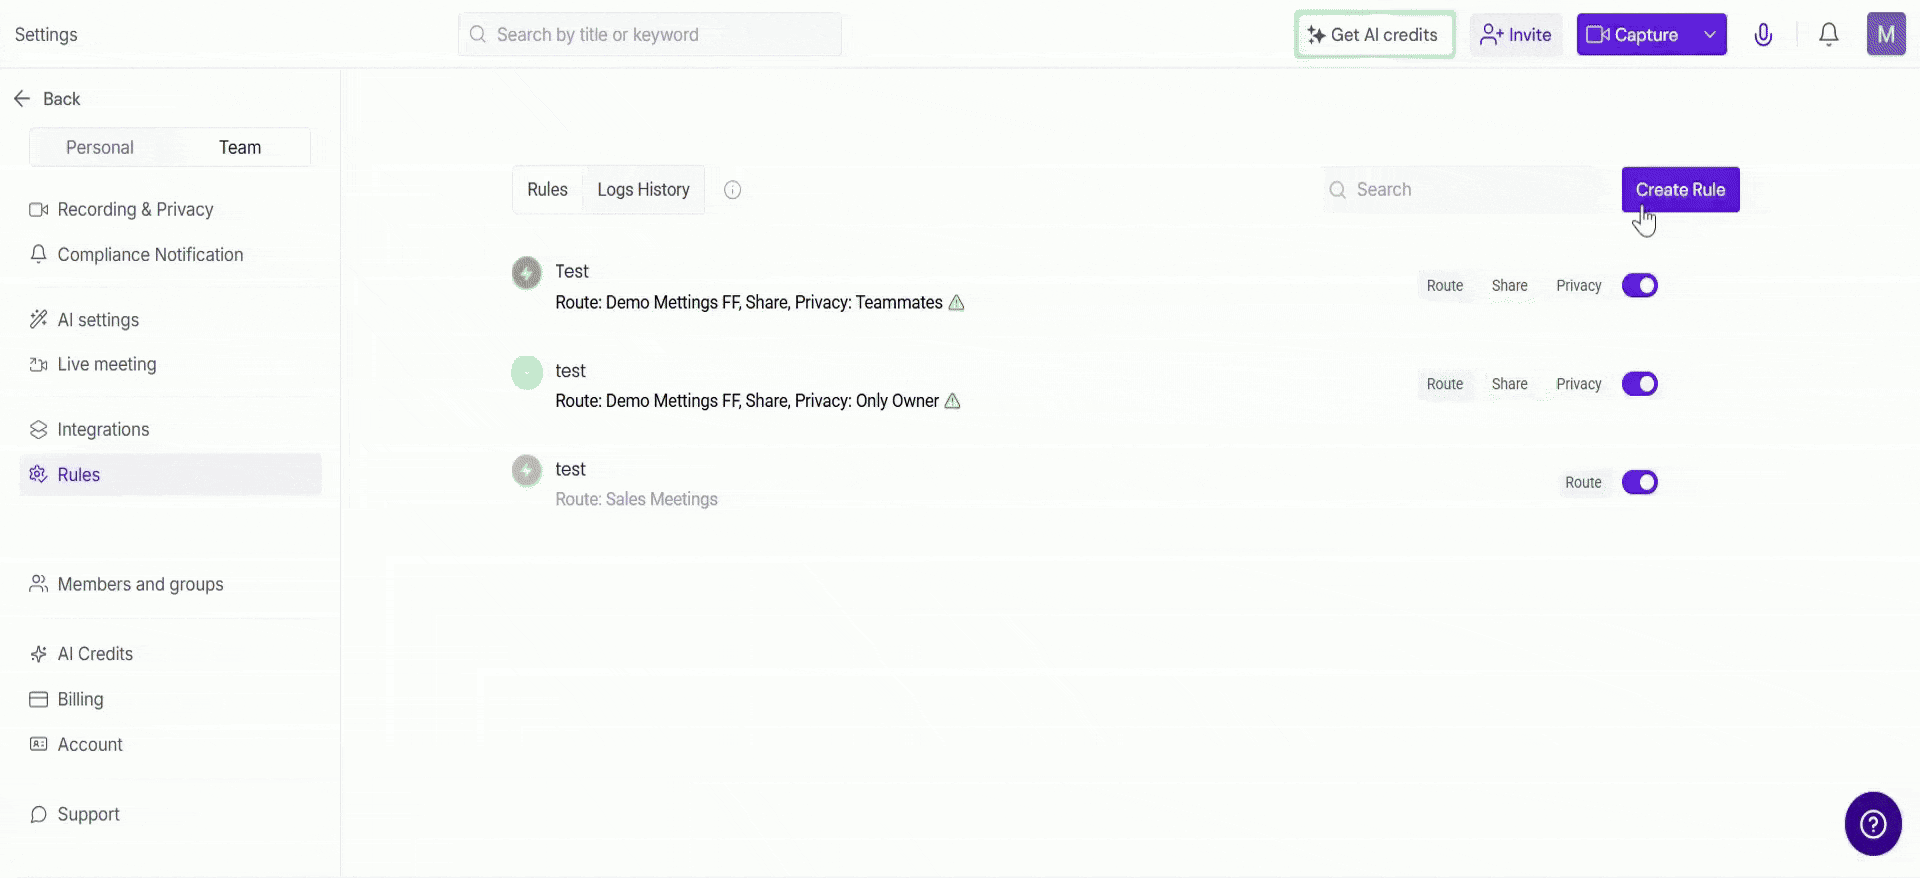This screenshot has height=878, width=1920.
Task: Toggle off the Test Teammates rule
Action: click(x=1640, y=285)
